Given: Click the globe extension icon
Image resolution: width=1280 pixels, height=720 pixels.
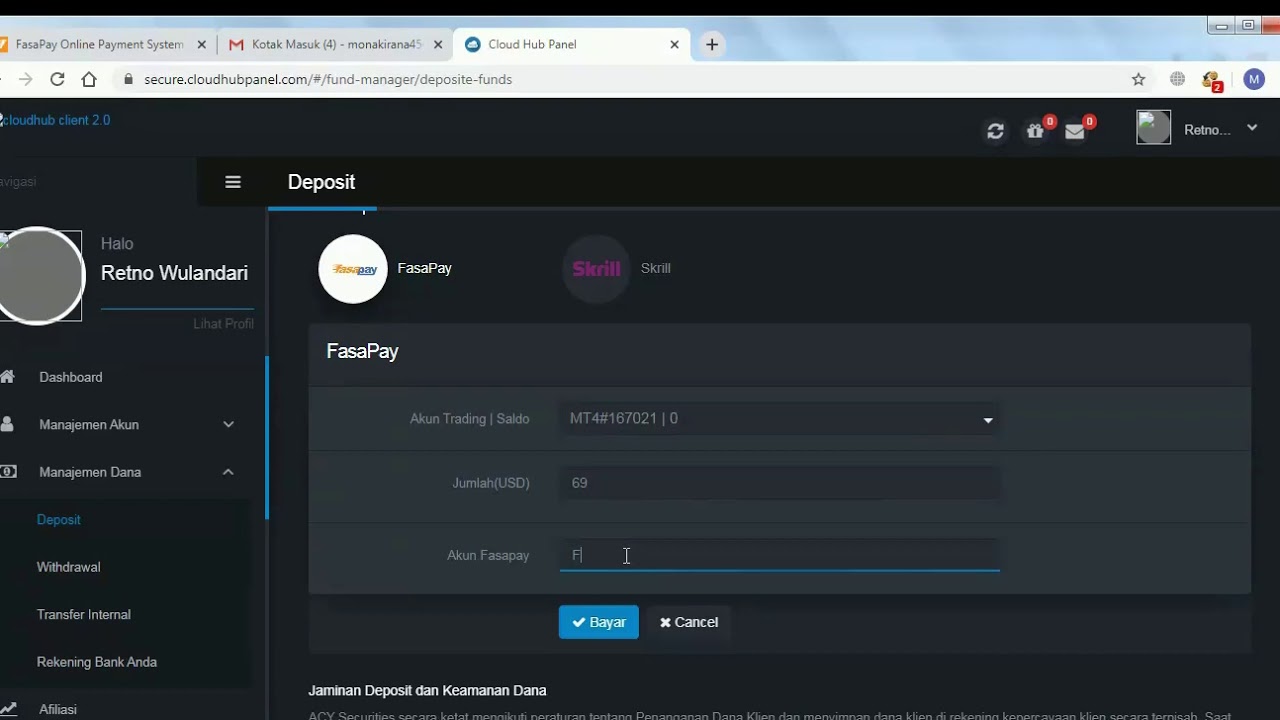Looking at the screenshot, I should (x=1177, y=79).
